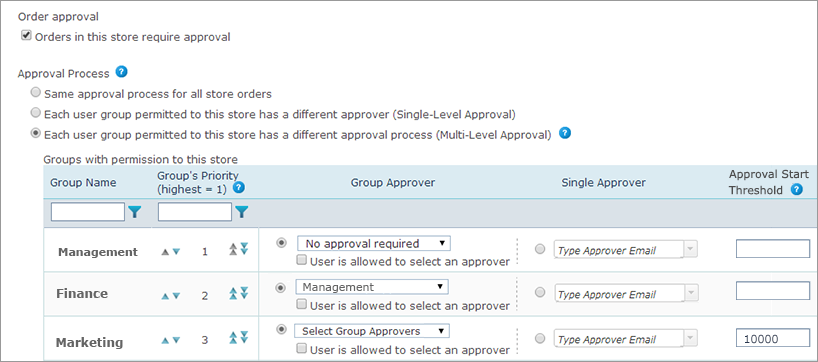
Task: Open the No approval required dropdown
Action: (x=374, y=244)
